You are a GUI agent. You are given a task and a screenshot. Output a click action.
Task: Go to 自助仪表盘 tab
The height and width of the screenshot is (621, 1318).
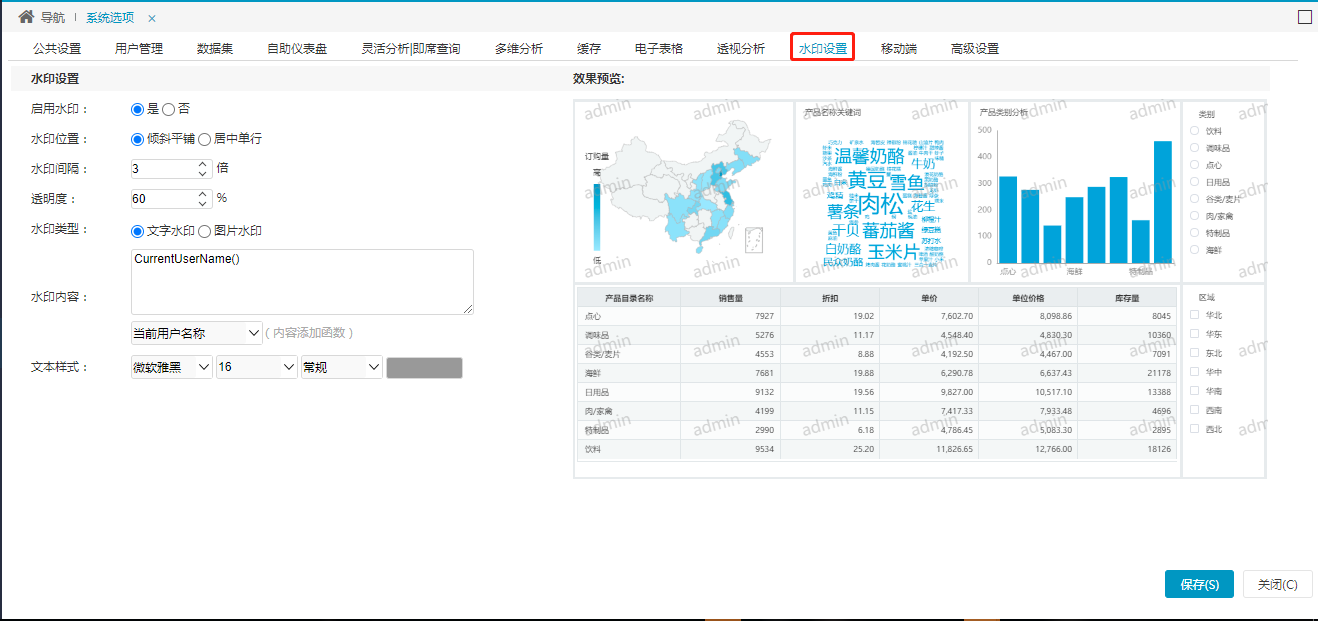[x=297, y=48]
